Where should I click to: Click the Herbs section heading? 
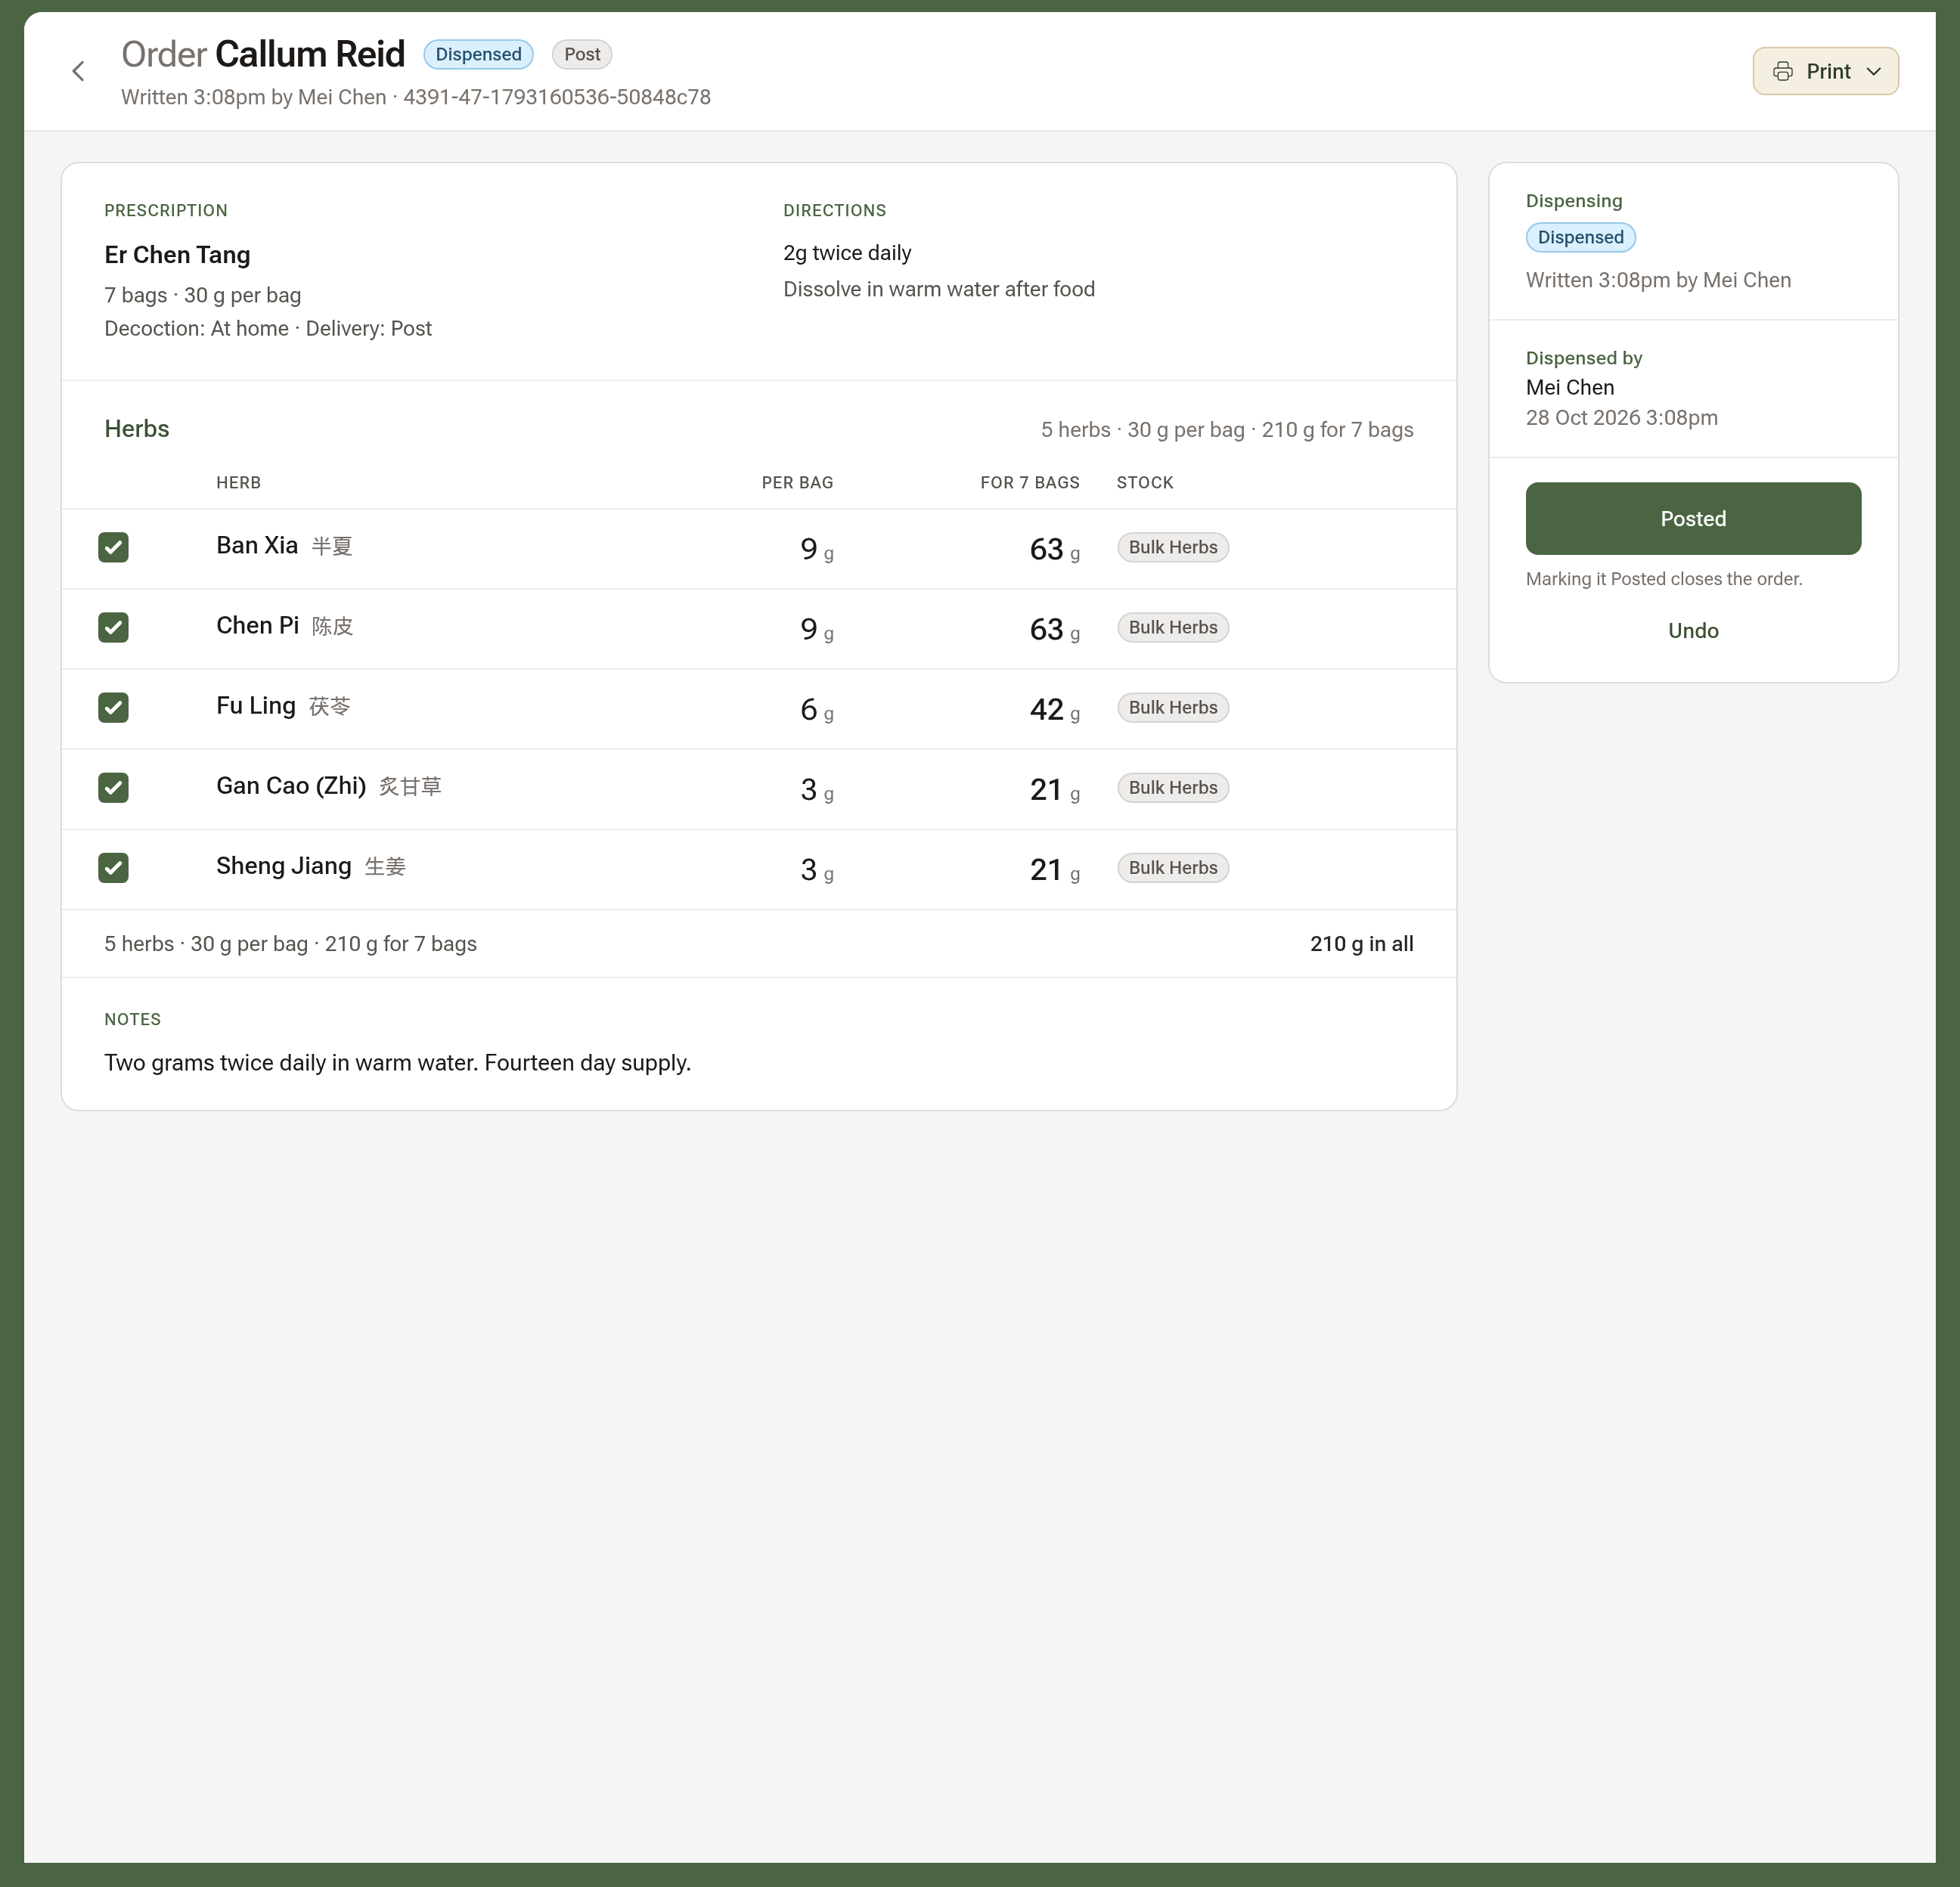click(x=137, y=428)
